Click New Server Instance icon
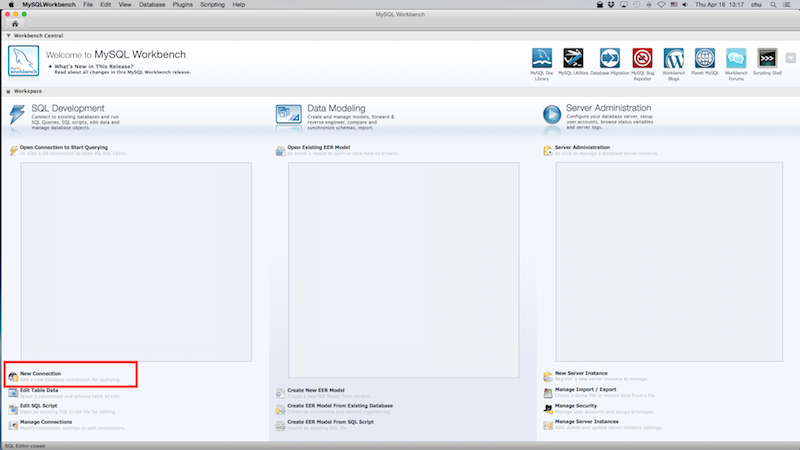 [x=547, y=377]
